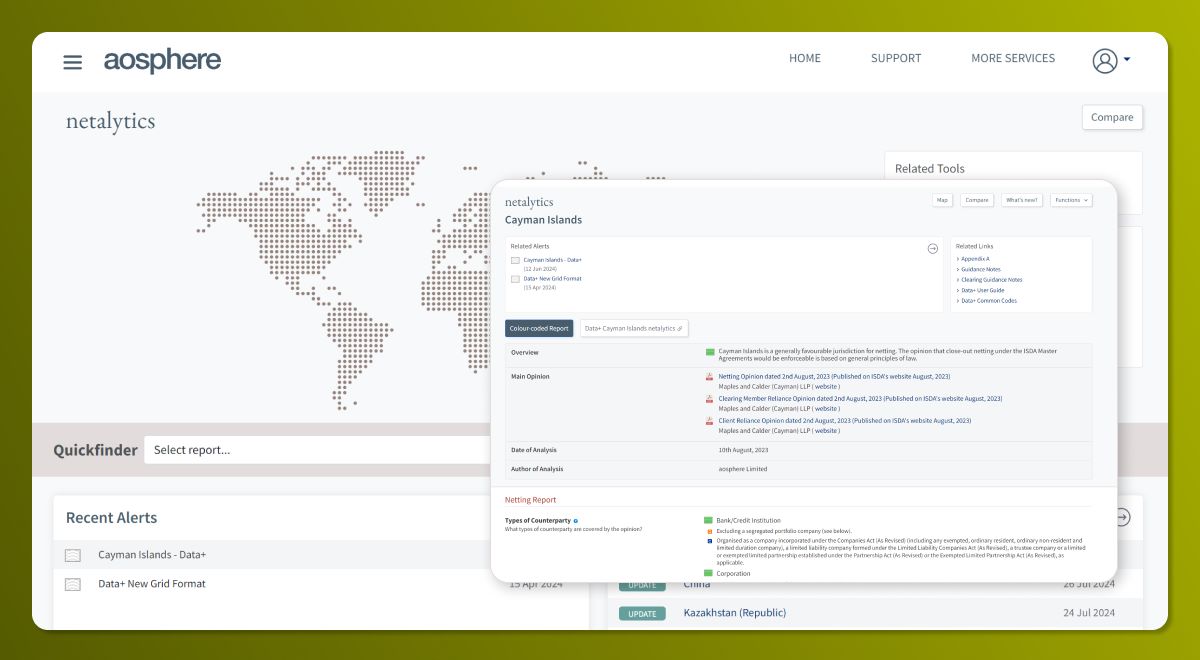Go to HOME in the top navigation
Screen dimensions: 1200x660
pos(805,58)
